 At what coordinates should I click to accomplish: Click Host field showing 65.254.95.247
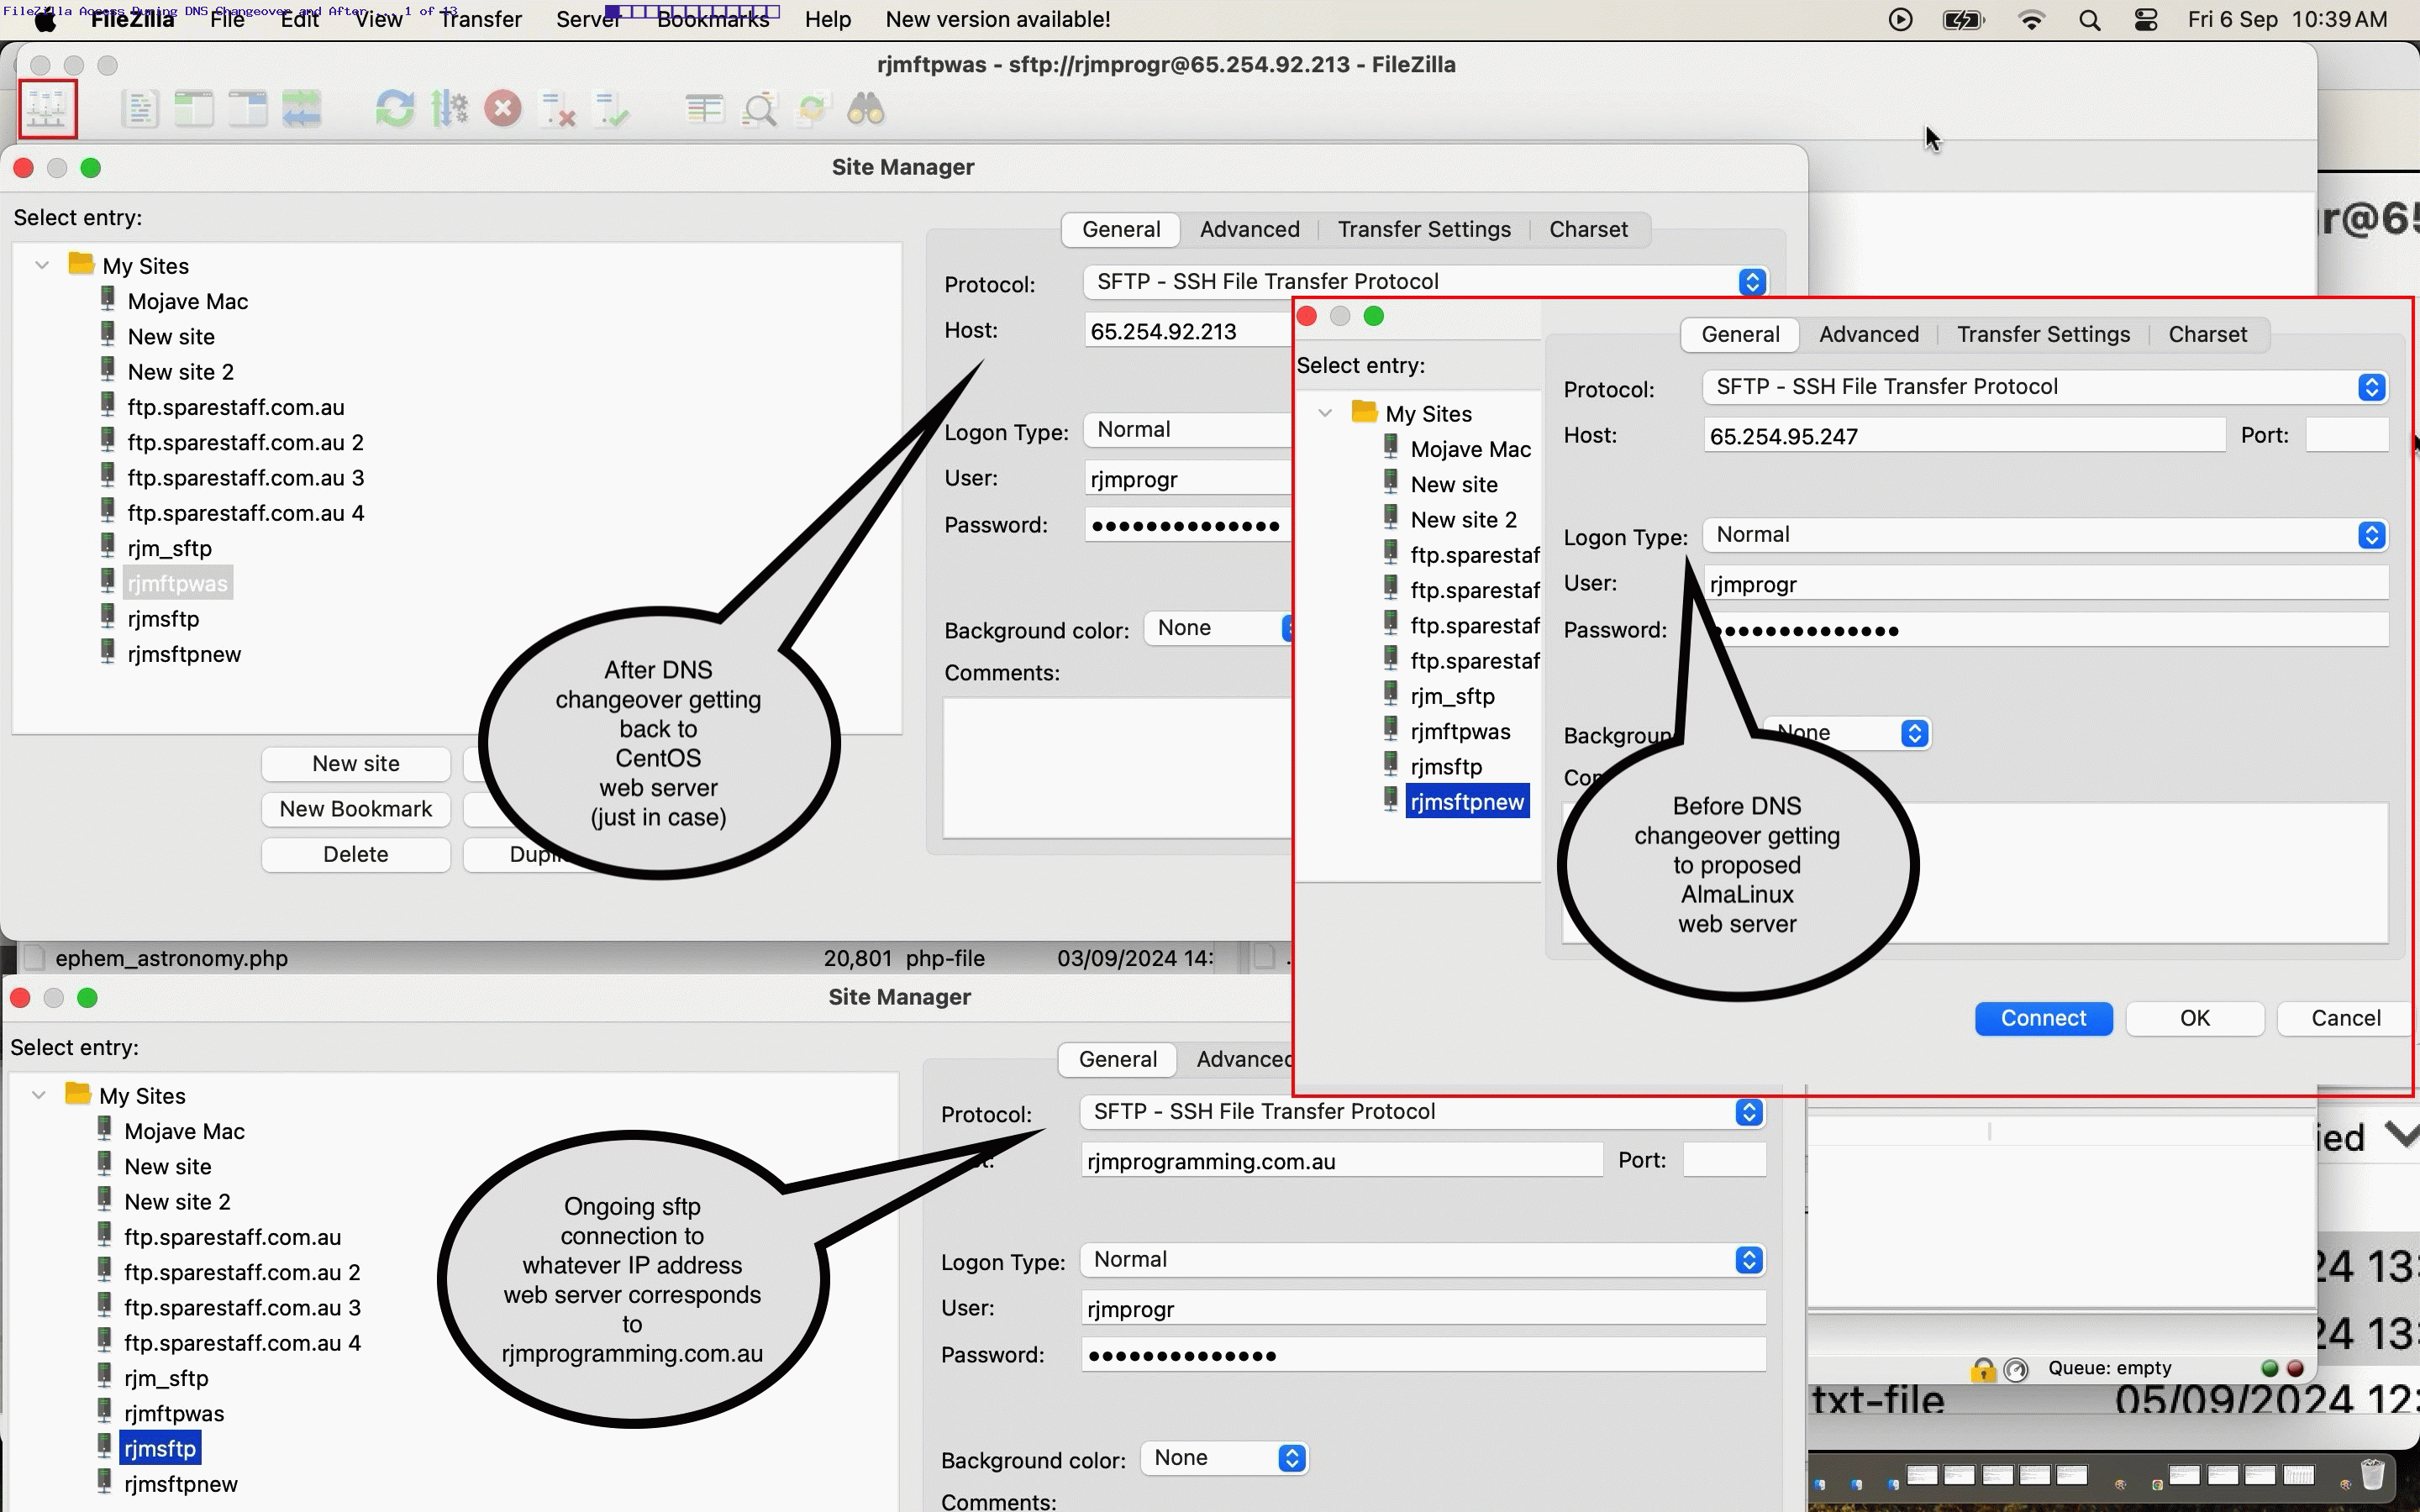coord(1964,436)
